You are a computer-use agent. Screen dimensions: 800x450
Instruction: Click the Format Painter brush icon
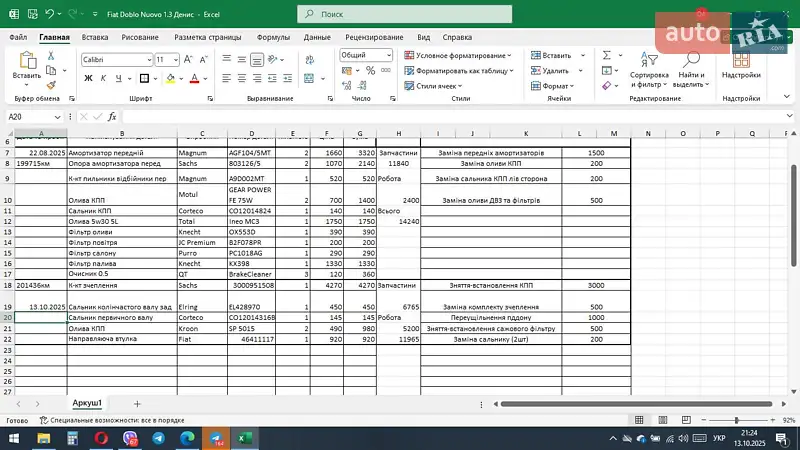pos(53,86)
